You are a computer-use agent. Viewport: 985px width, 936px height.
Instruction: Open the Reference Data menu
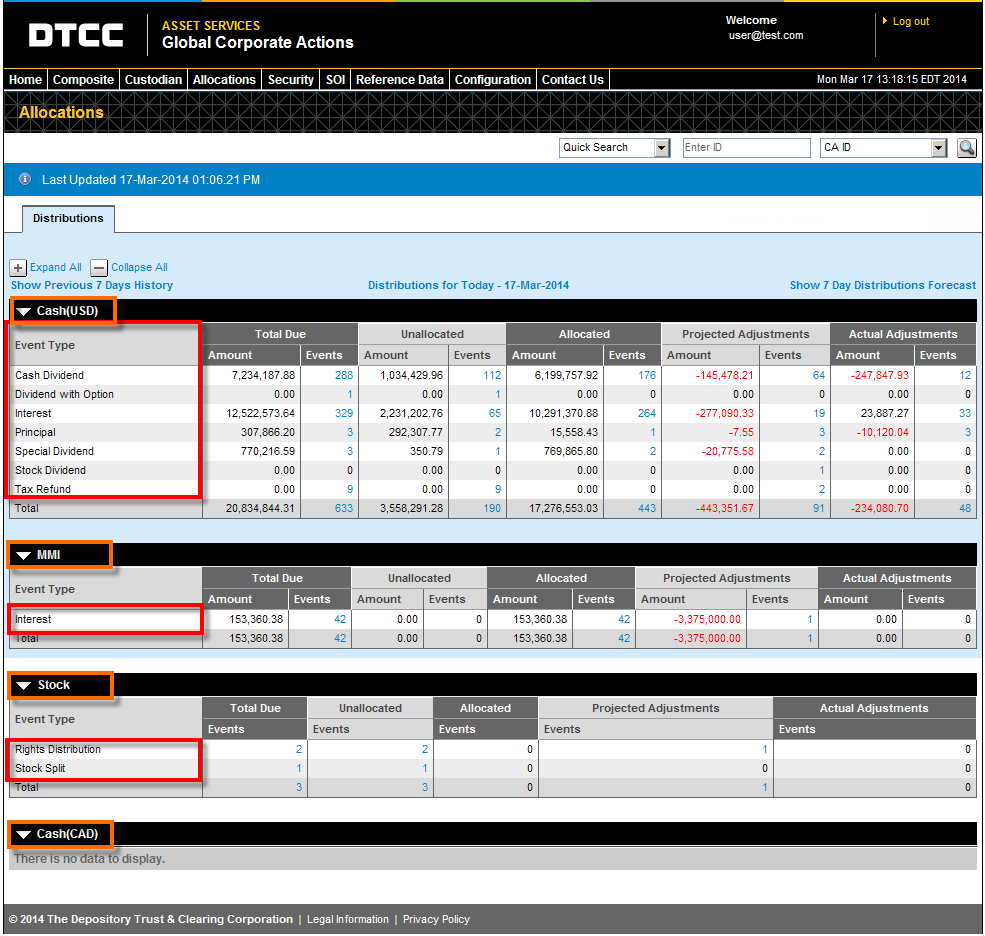pos(399,79)
